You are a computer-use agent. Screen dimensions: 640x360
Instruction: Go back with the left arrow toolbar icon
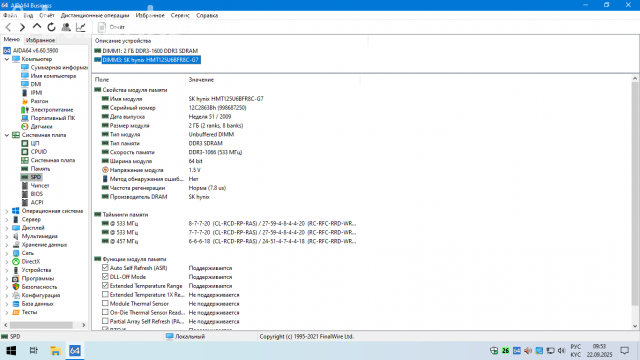coord(8,27)
